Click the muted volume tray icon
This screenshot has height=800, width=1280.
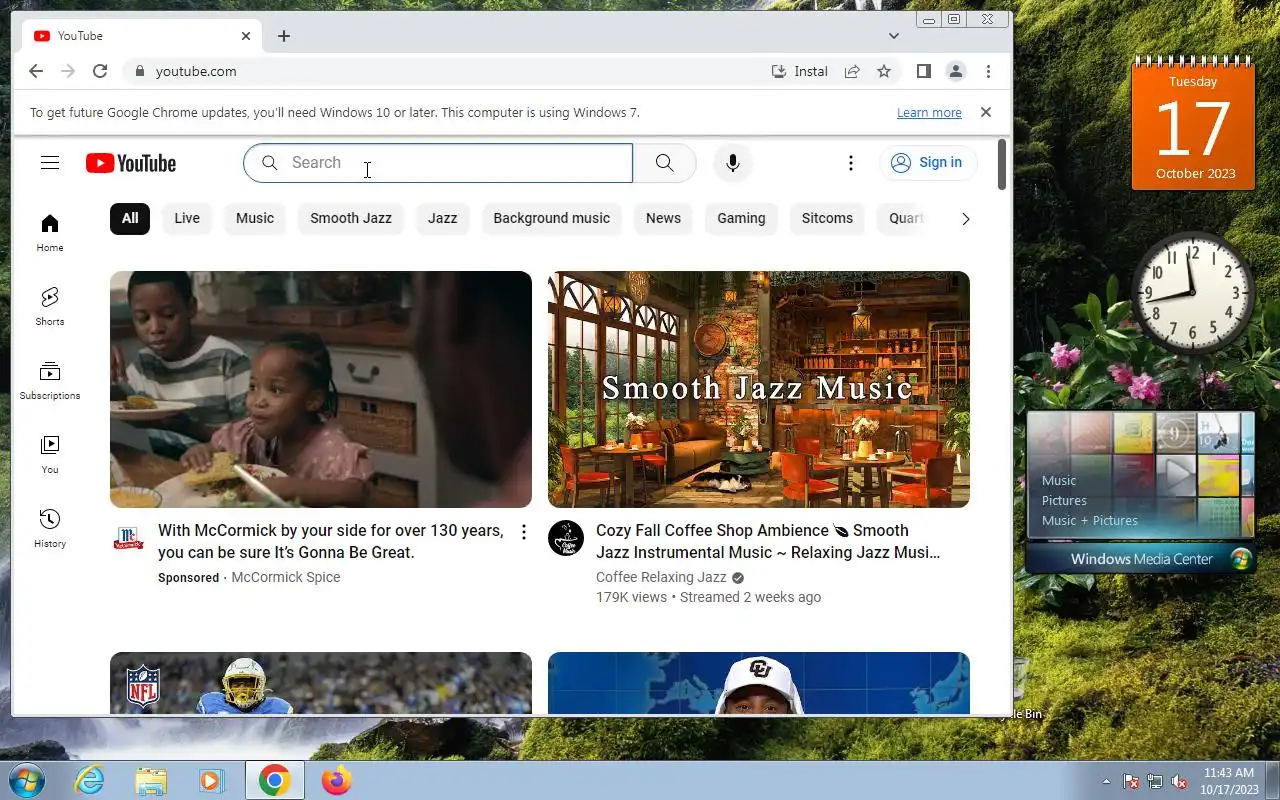point(1179,781)
